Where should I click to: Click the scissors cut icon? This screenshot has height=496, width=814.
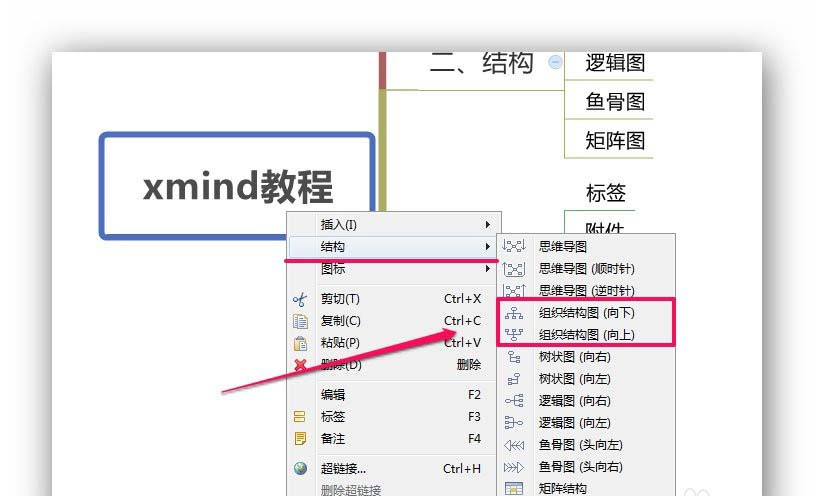(x=300, y=299)
